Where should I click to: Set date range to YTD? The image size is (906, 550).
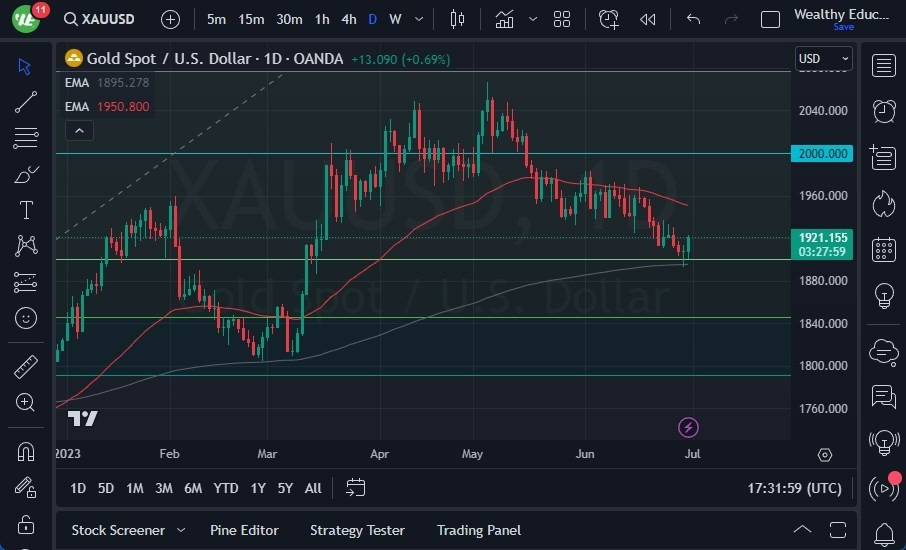[225, 488]
